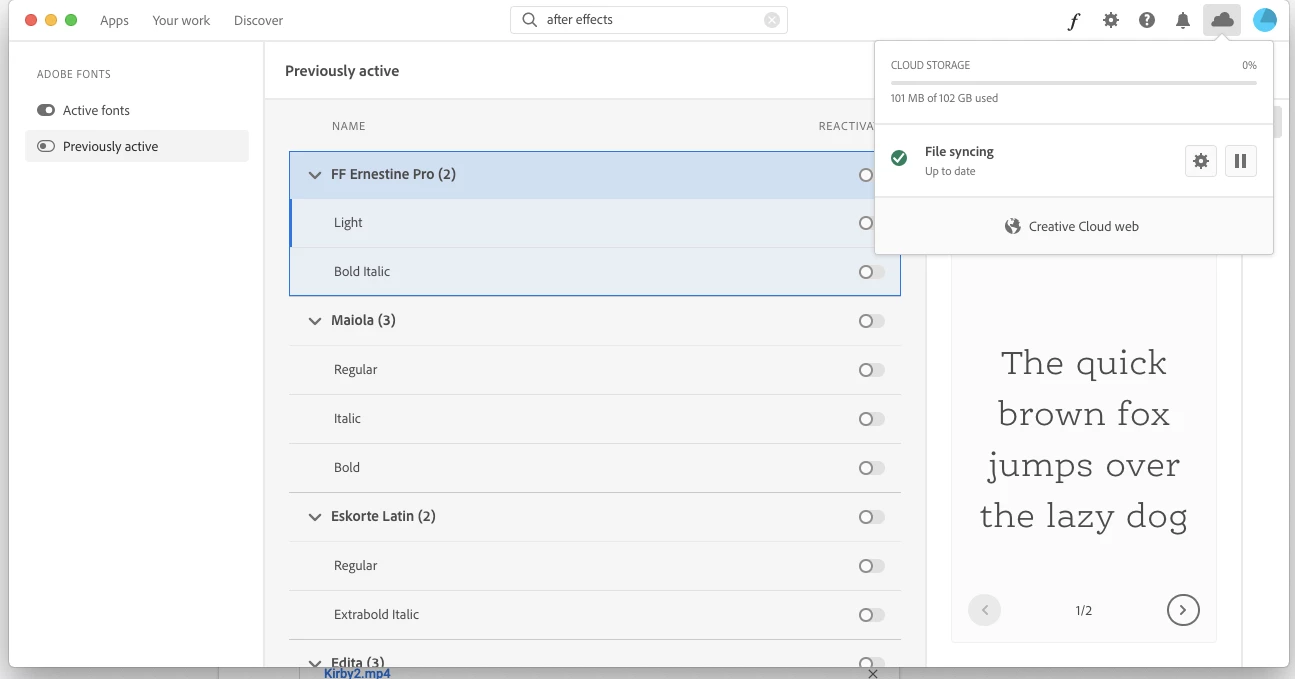Select the Bold Italic font row
This screenshot has height=679, width=1295.
[595, 272]
